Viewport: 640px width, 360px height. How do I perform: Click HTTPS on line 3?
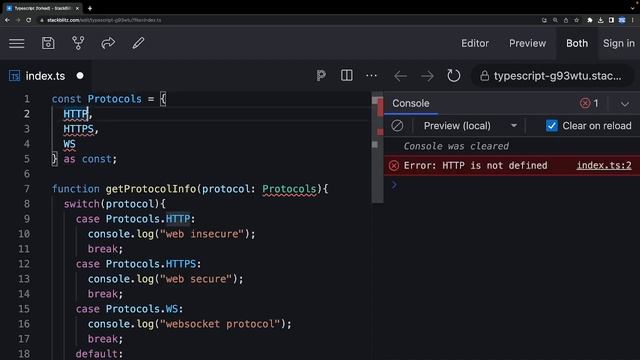click(78, 129)
